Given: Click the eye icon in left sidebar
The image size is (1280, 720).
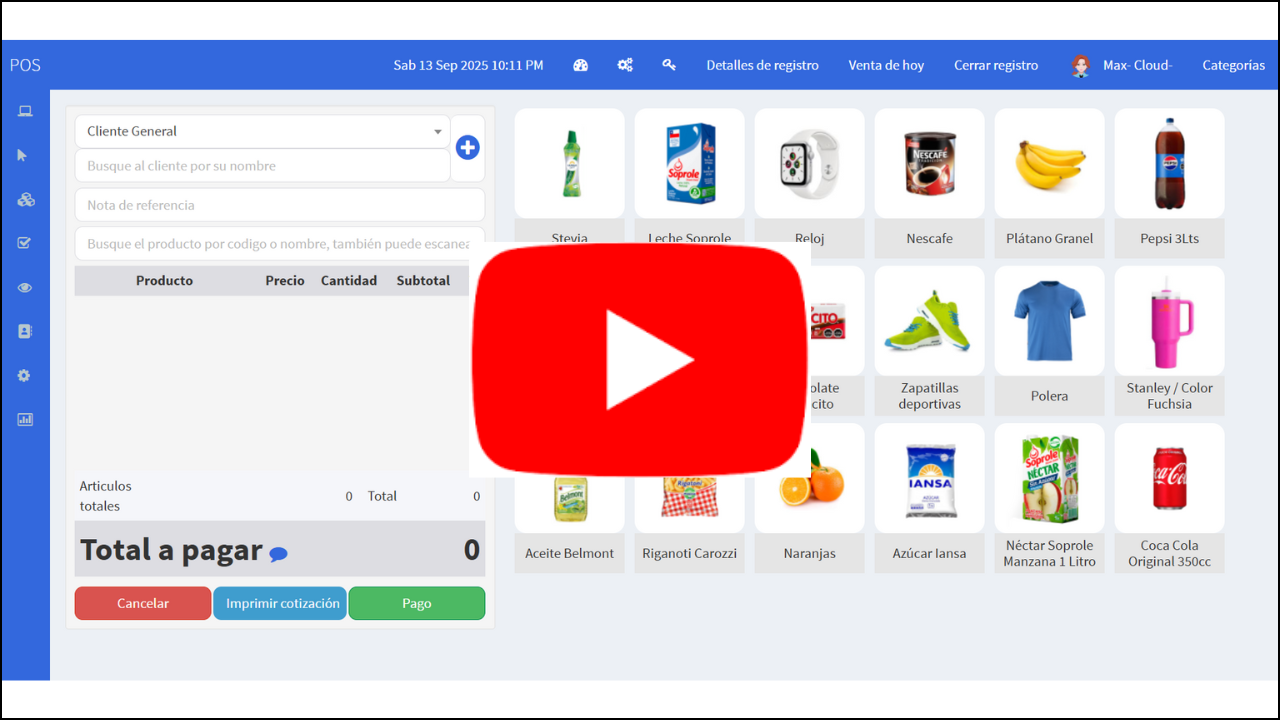Looking at the screenshot, I should coord(25,288).
